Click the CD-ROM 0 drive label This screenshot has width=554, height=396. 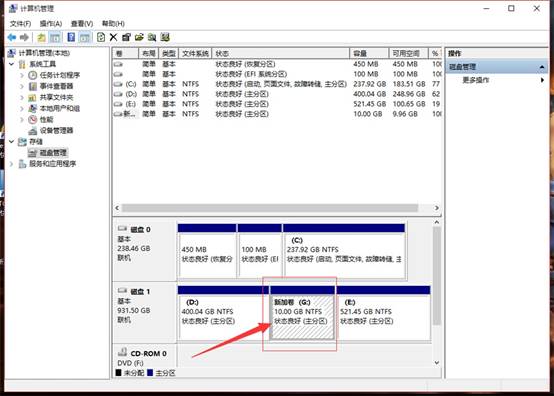[x=148, y=354]
